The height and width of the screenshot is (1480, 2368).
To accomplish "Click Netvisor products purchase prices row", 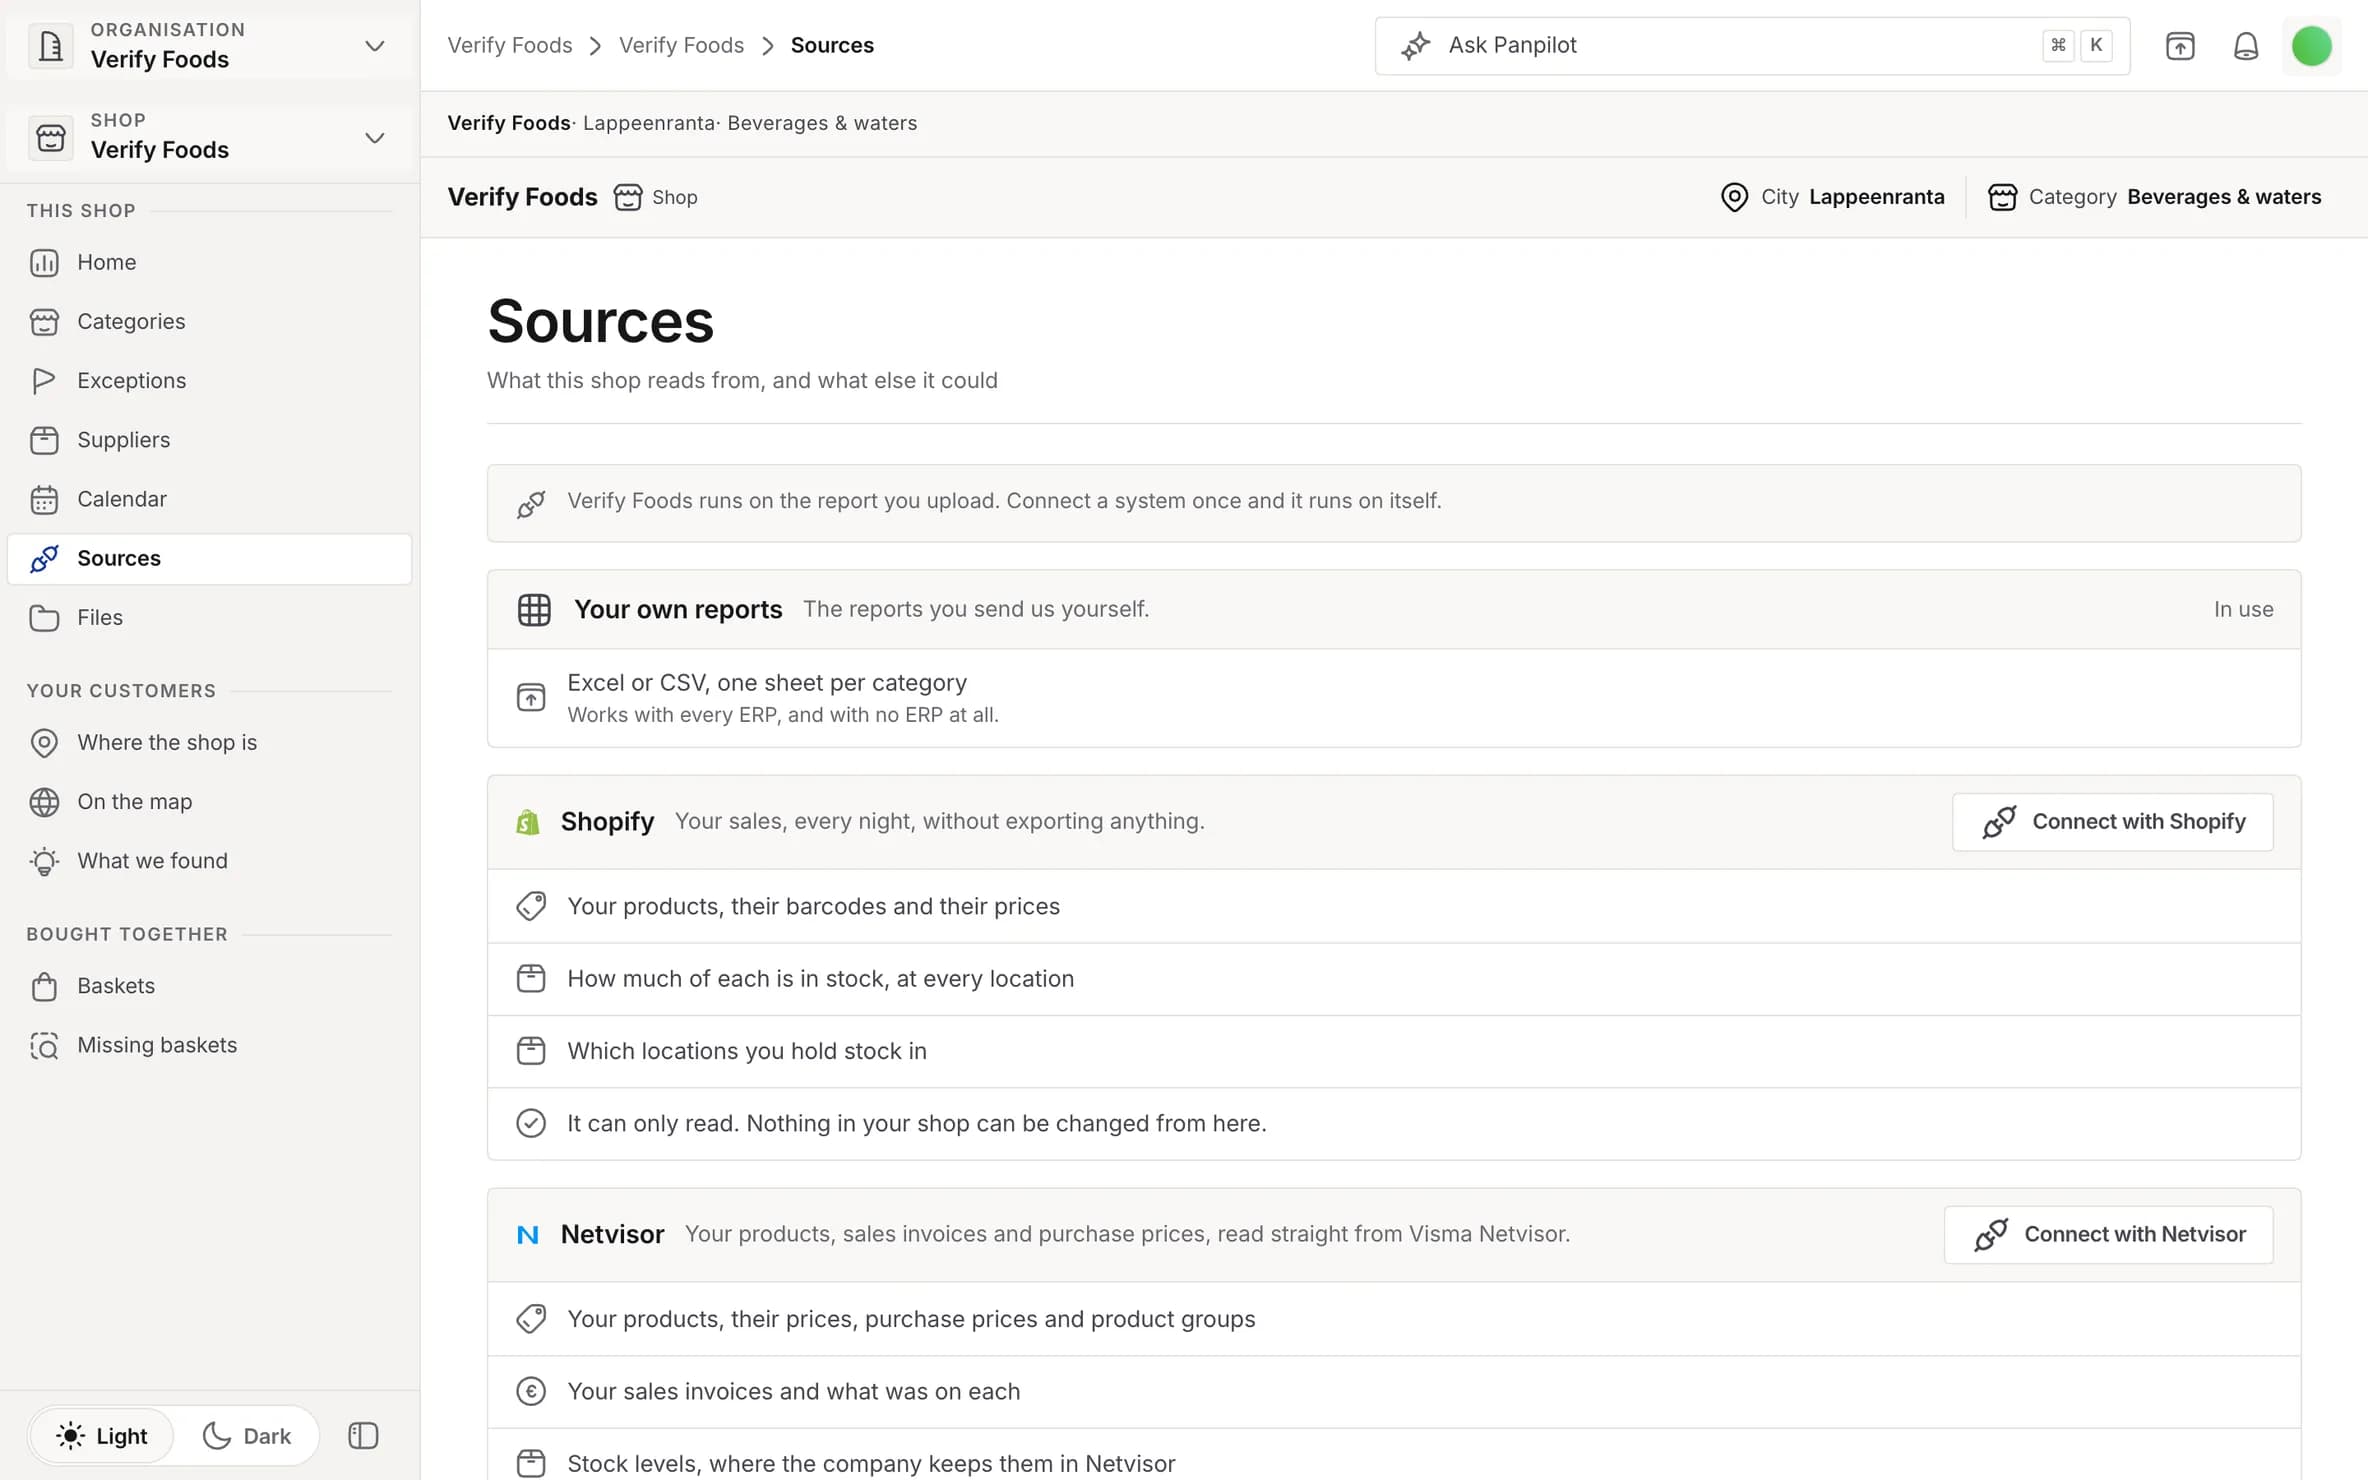I will pos(1394,1319).
